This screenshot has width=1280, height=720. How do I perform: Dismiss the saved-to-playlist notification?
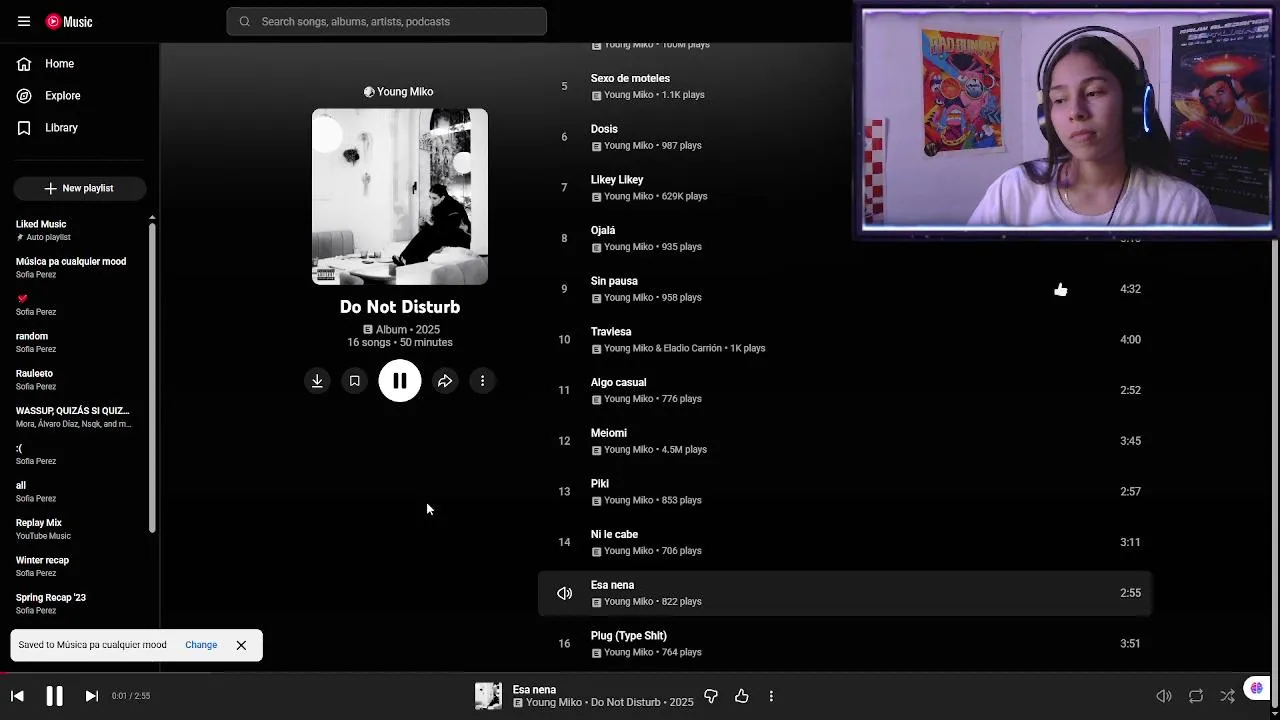(x=241, y=645)
